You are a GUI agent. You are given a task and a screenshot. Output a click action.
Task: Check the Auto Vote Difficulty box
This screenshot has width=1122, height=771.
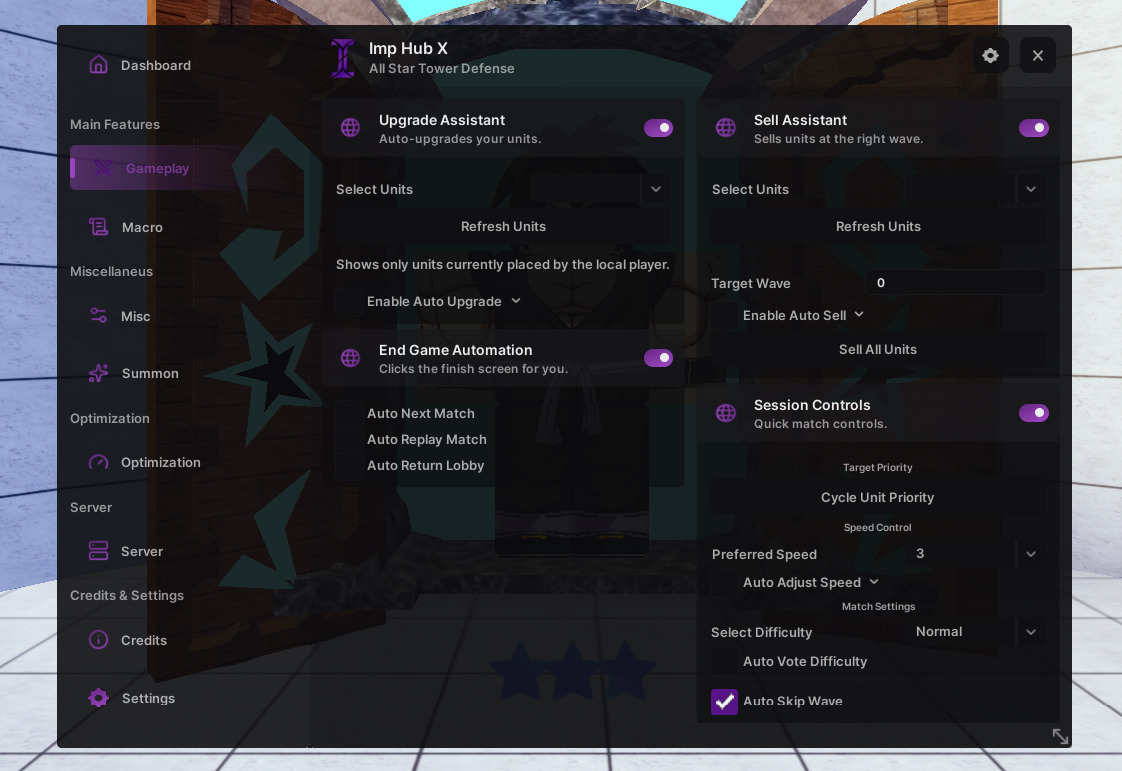tap(724, 661)
